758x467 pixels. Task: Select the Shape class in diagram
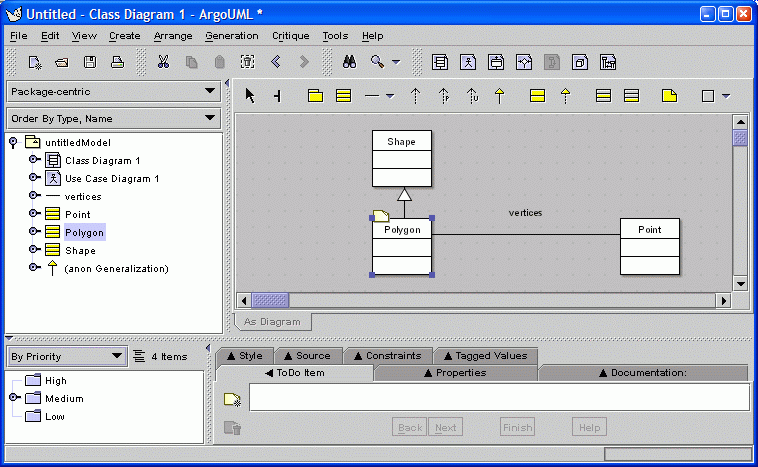tap(402, 159)
